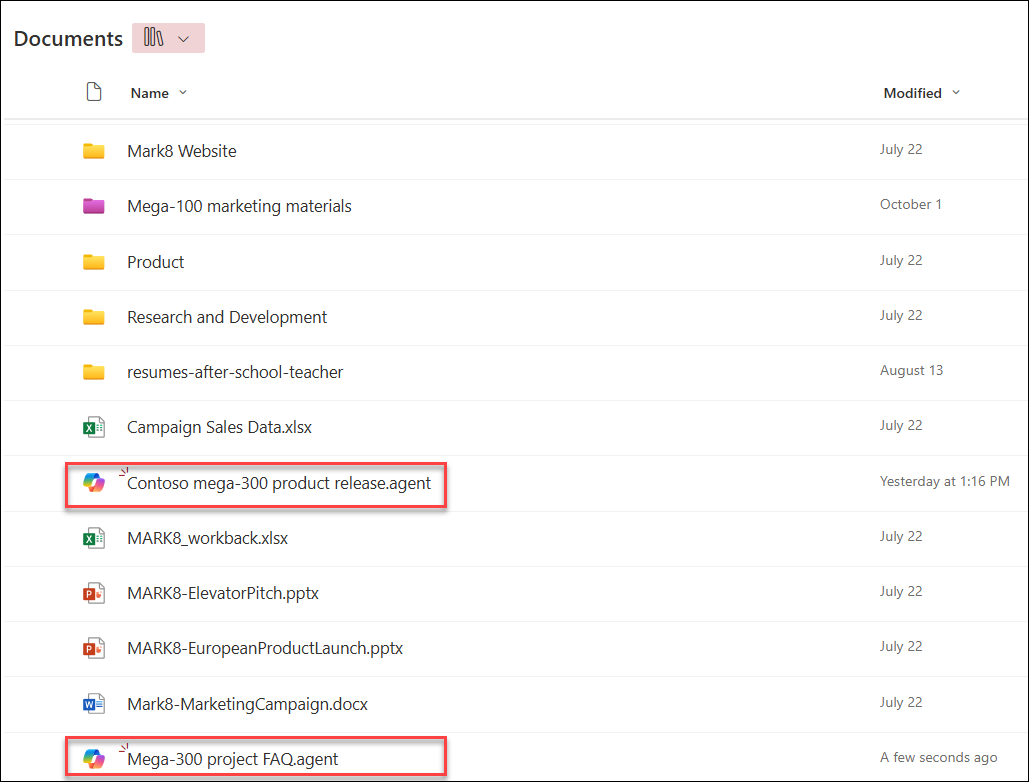Screen dimensions: 1029x782
Task: Select the Excel icon beside Campaign Sales Data.xlsx
Action: [x=95, y=426]
